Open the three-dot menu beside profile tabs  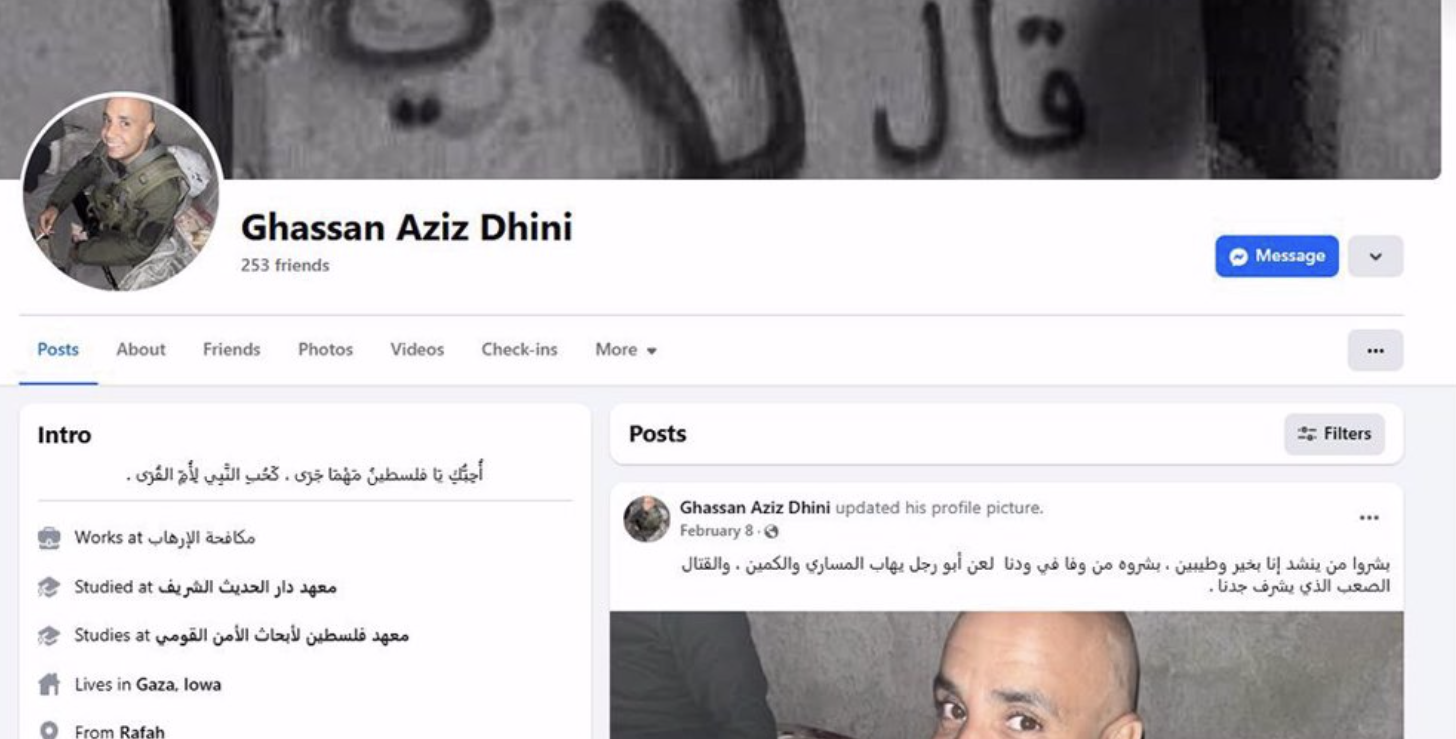(x=1375, y=350)
